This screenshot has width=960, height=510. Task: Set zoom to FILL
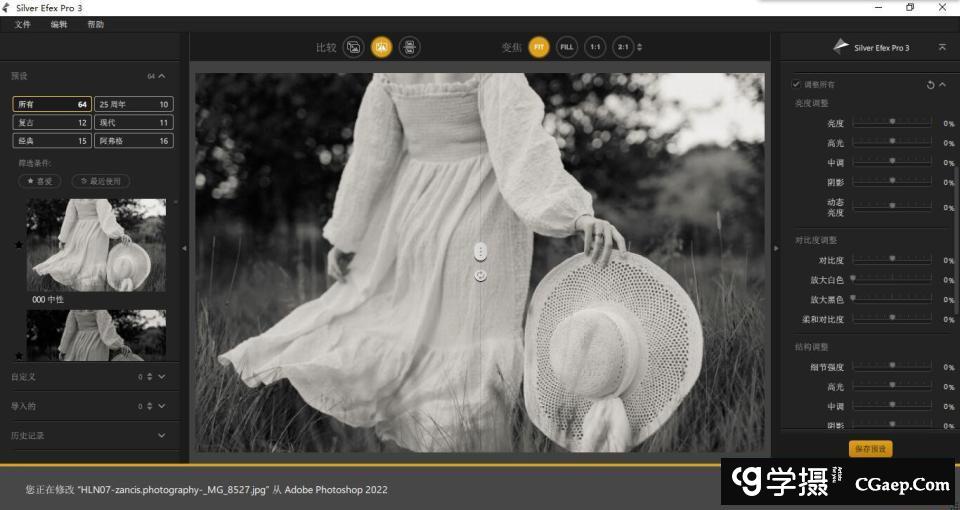point(567,47)
